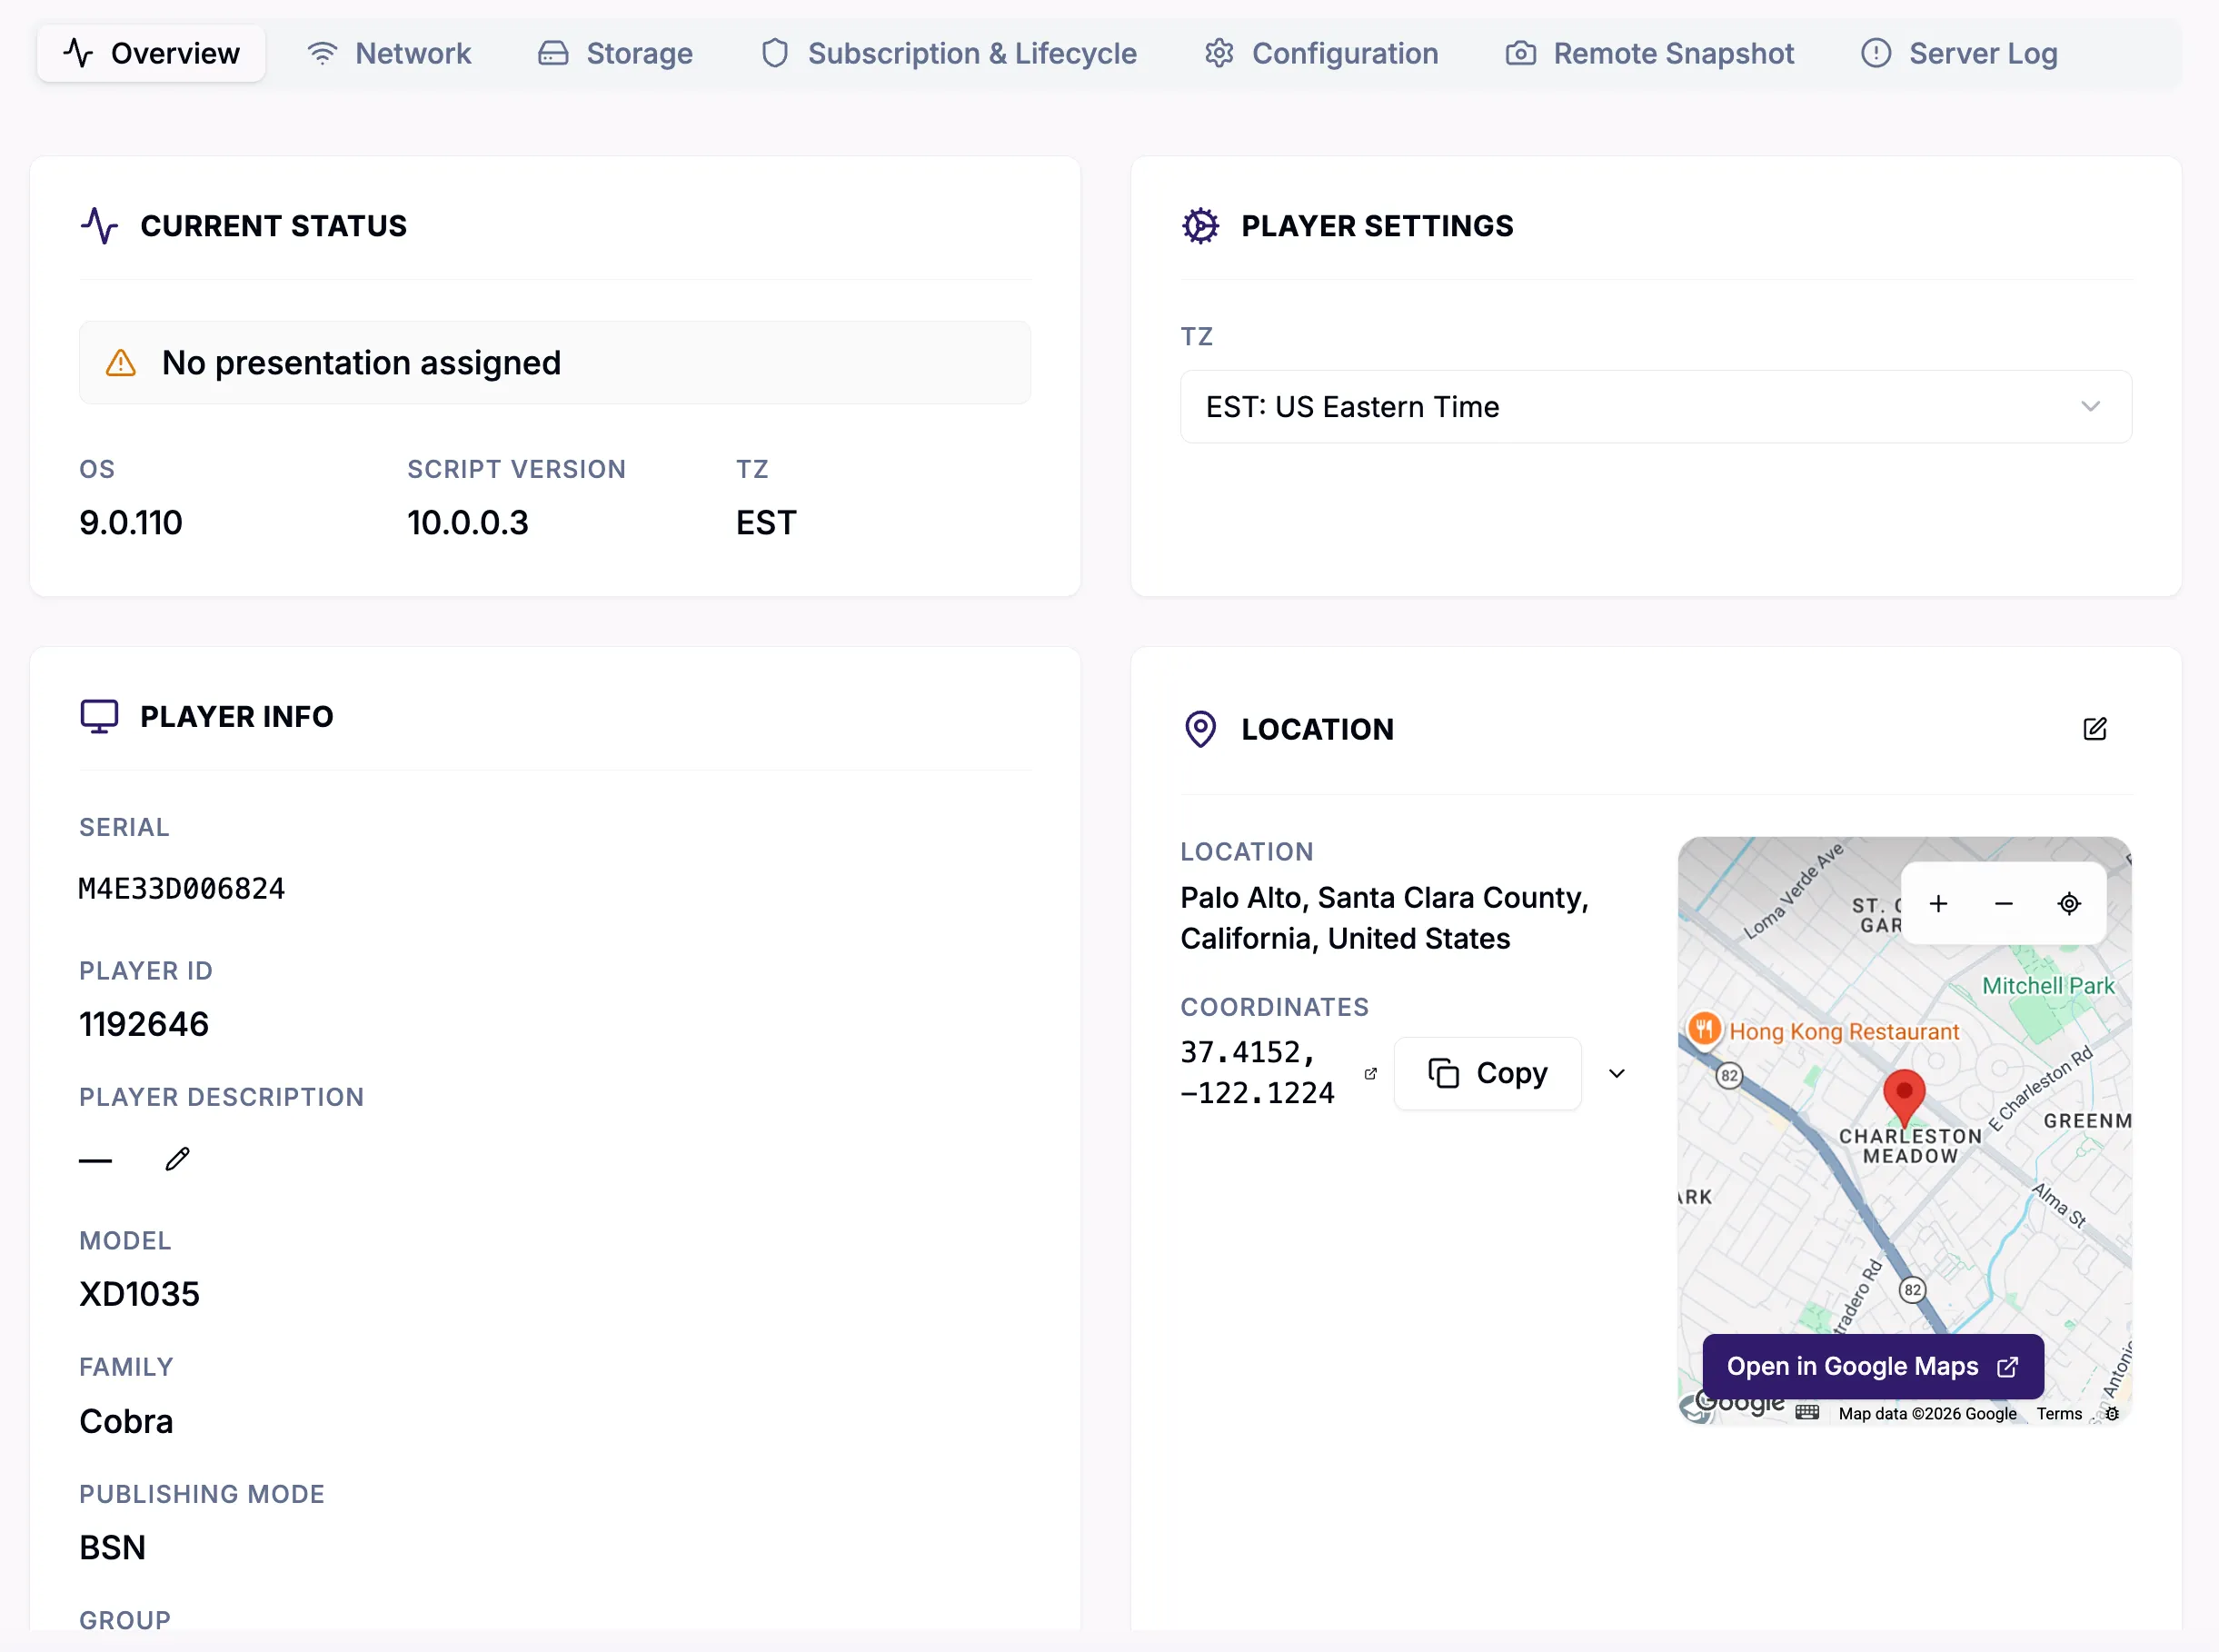Viewport: 2219px width, 1652px height.
Task: Switch to Remote Snapshot tab
Action: (x=1650, y=53)
